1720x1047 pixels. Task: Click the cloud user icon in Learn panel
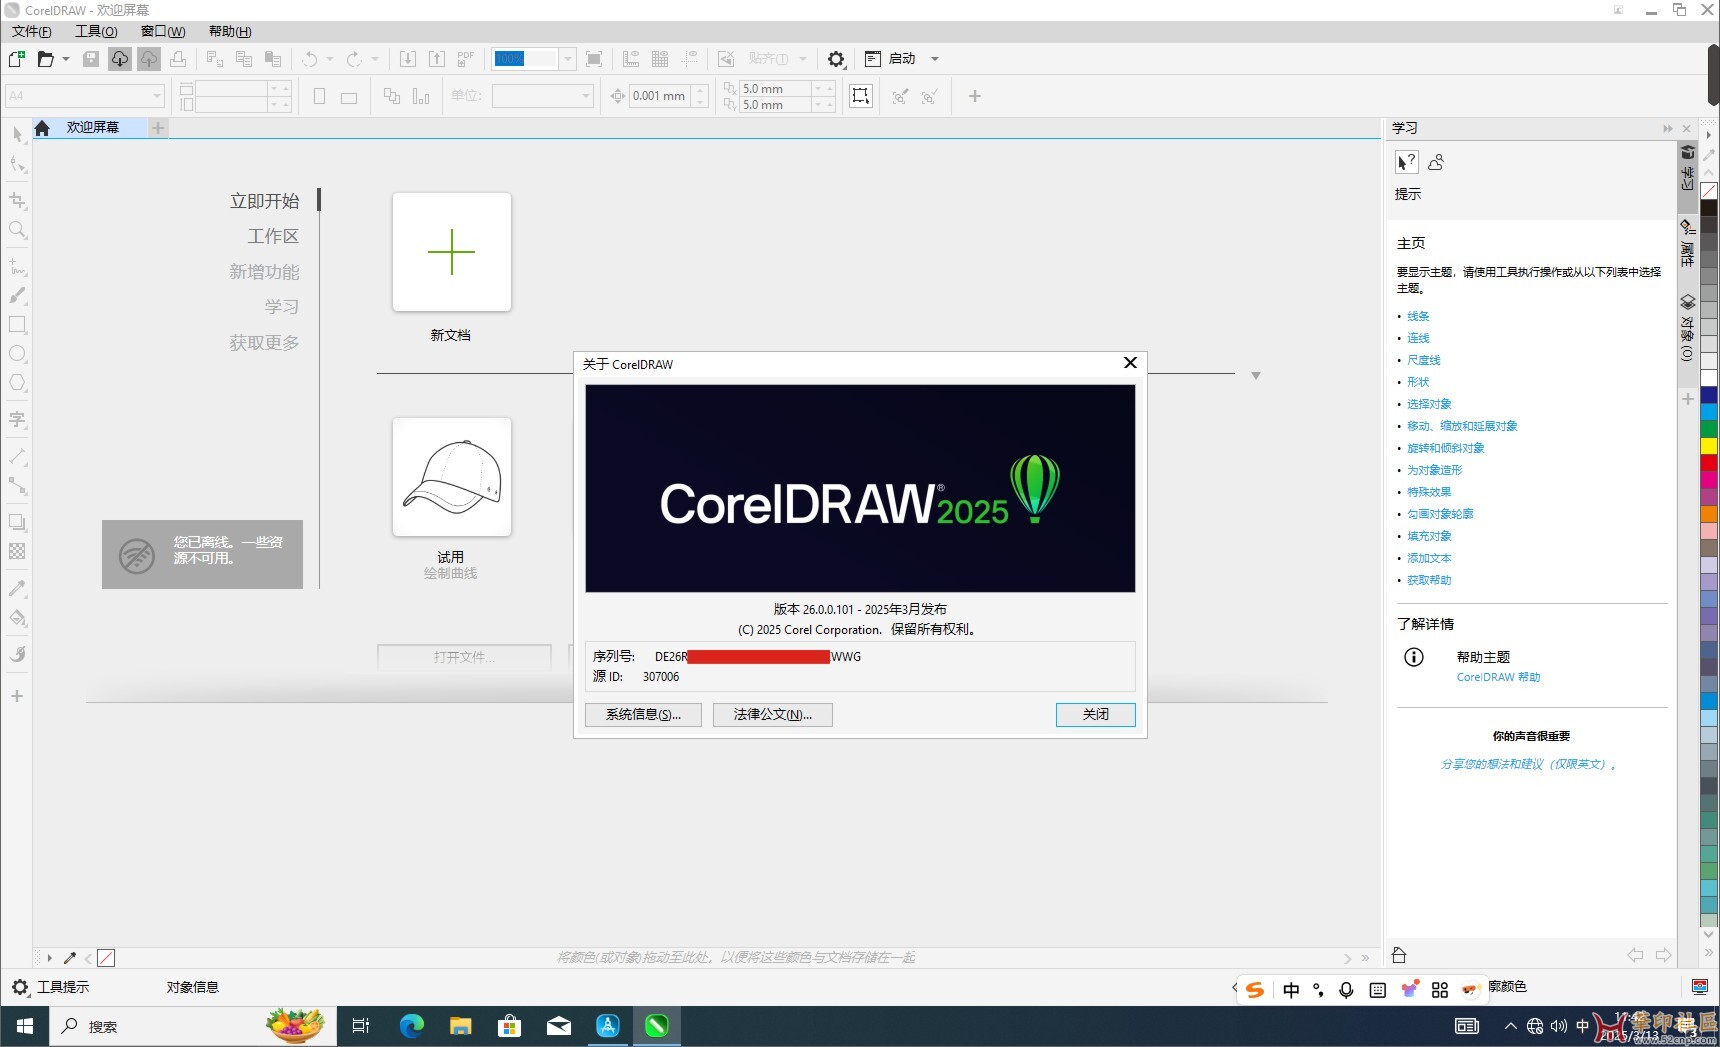pyautogui.click(x=1437, y=162)
